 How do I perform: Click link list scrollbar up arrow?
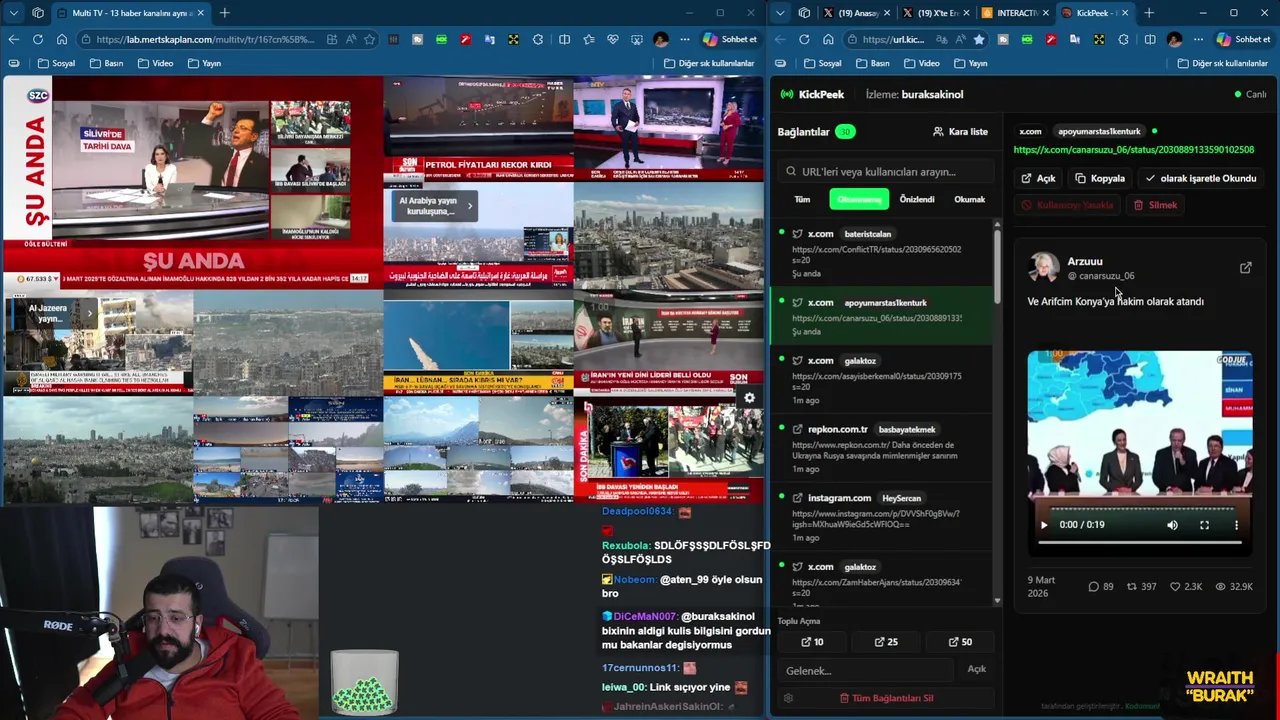pyautogui.click(x=997, y=224)
